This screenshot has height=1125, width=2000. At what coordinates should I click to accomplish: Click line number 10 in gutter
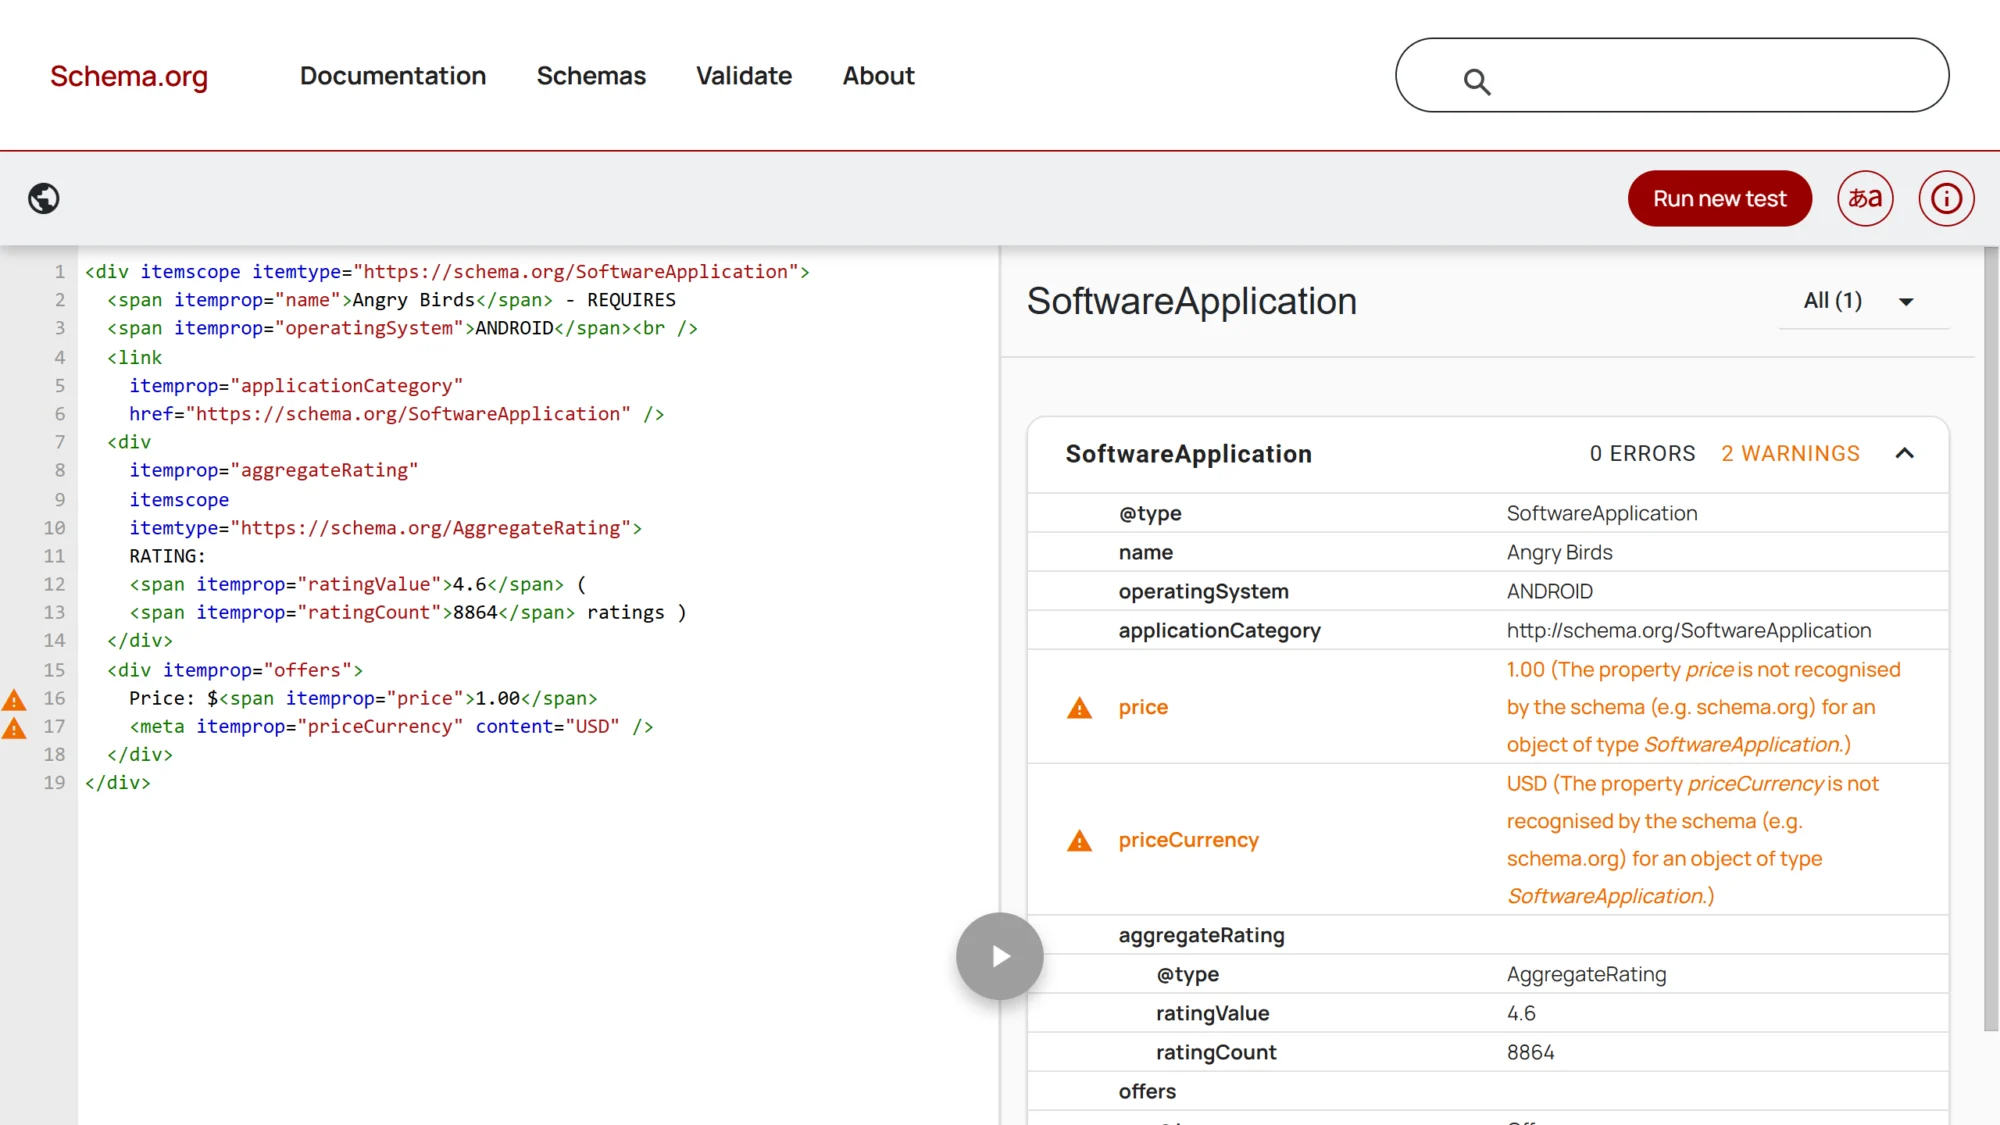coord(54,528)
